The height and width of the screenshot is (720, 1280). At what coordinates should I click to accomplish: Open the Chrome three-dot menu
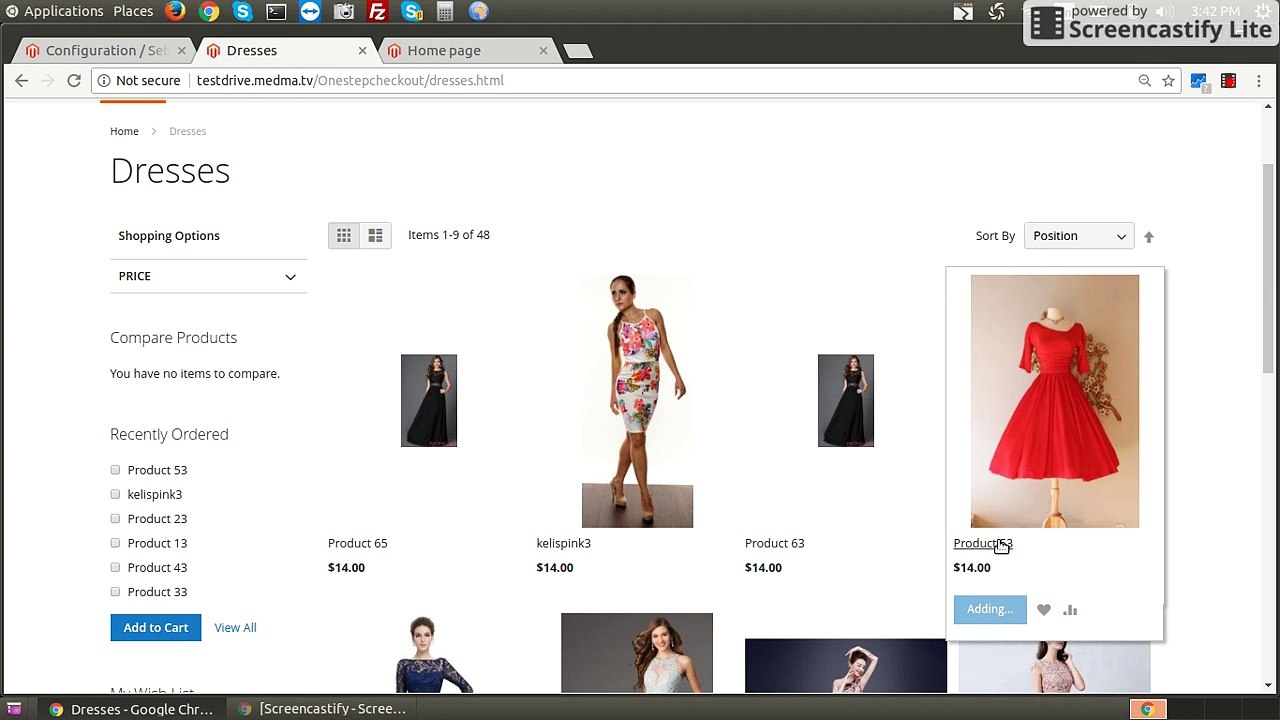pos(1257,80)
